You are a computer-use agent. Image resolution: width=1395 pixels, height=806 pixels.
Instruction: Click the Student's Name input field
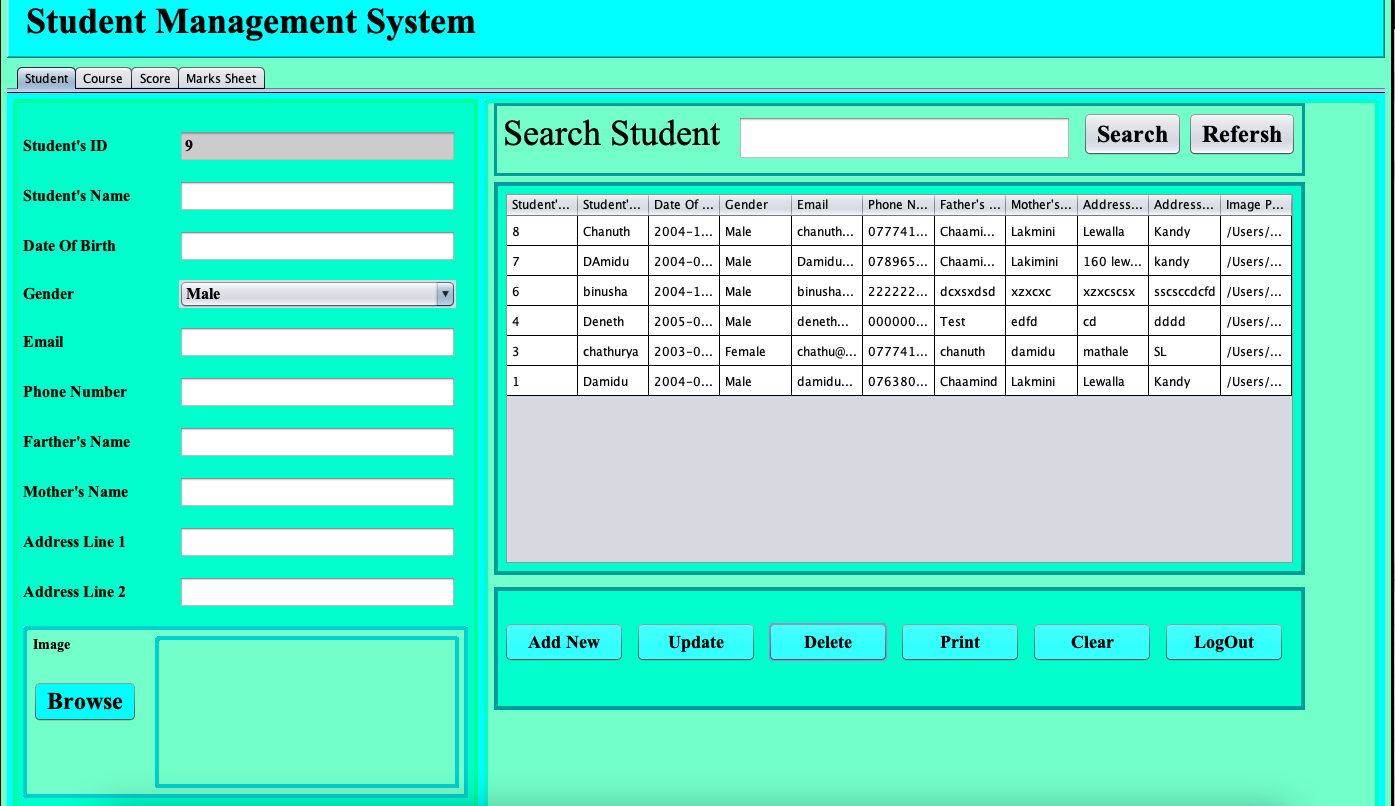pos(317,196)
